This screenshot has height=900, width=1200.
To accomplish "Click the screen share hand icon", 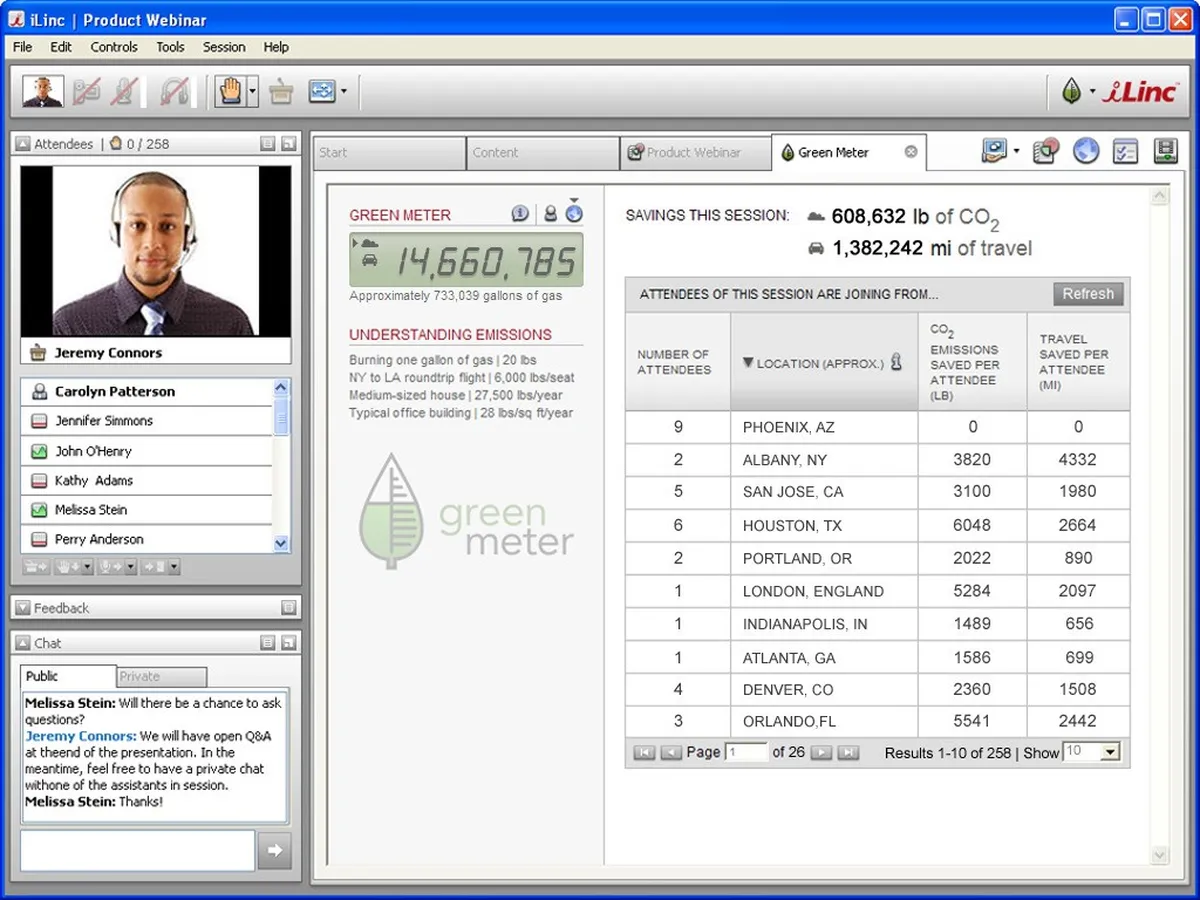I will (994, 152).
